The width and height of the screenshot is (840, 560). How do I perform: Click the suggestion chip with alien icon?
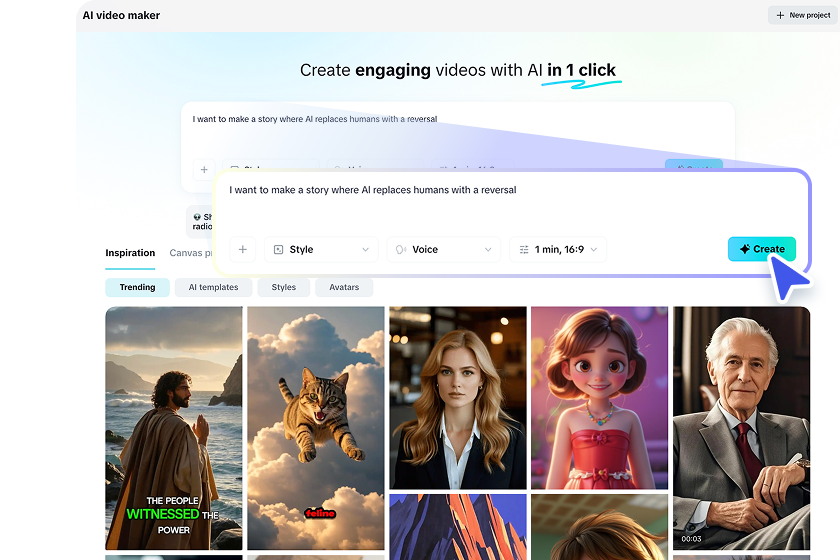200,221
